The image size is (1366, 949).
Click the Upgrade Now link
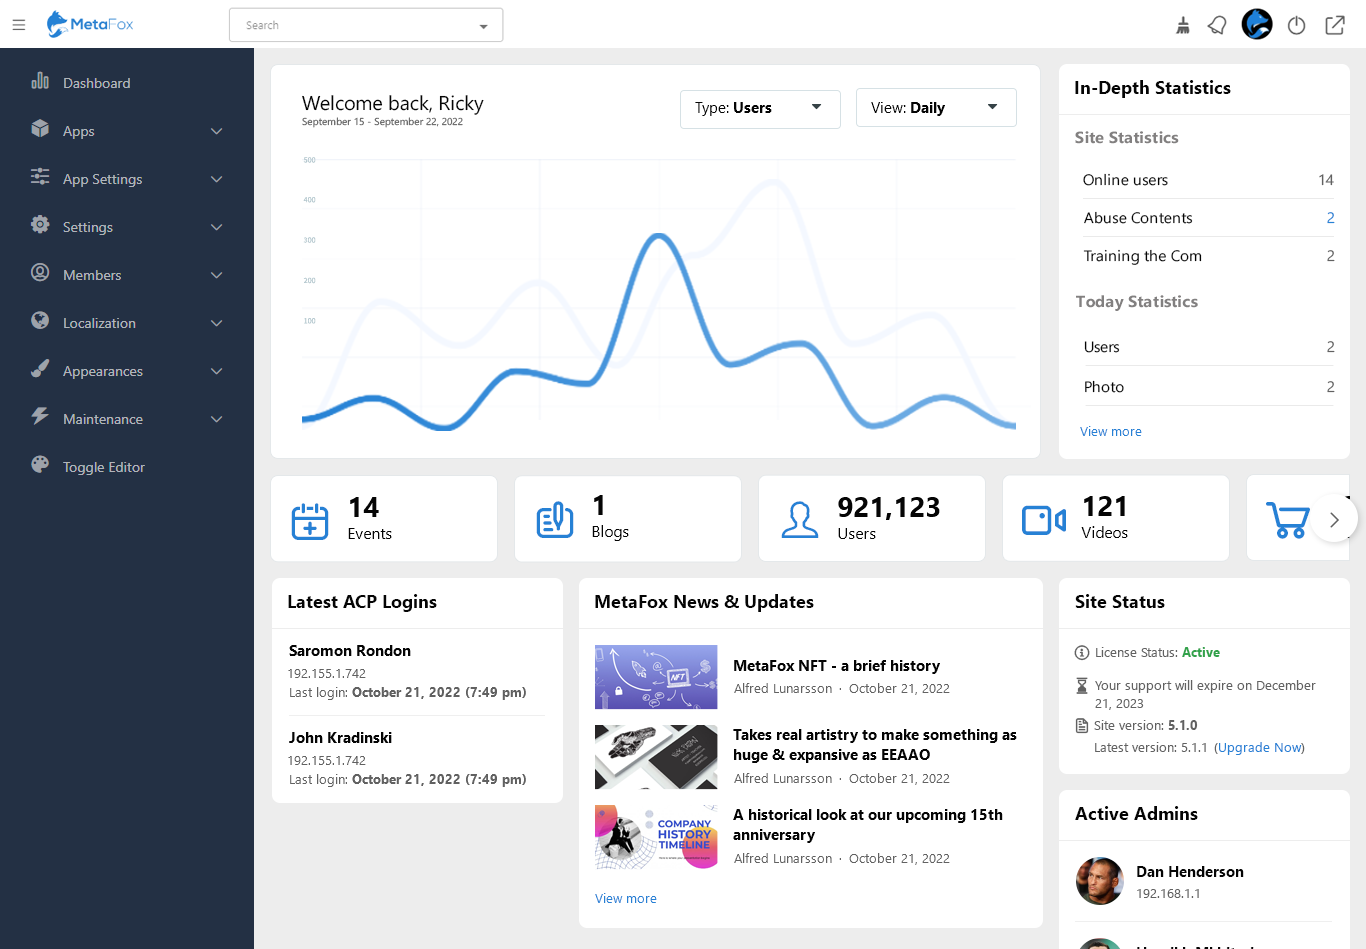[1259, 748]
